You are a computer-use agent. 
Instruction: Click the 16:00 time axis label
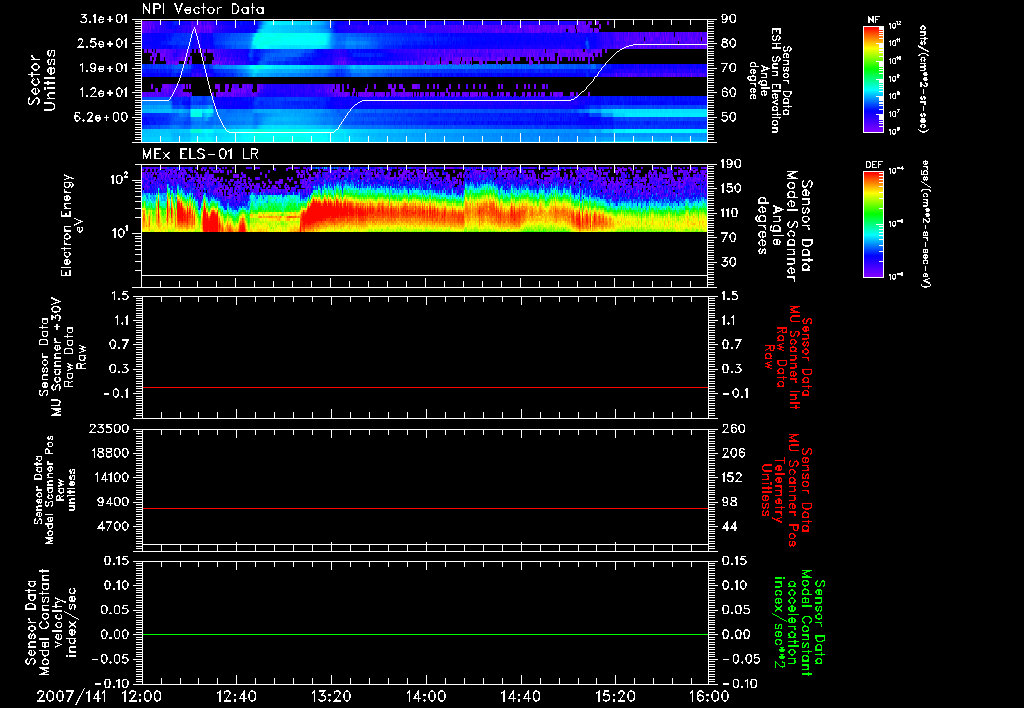pos(709,696)
